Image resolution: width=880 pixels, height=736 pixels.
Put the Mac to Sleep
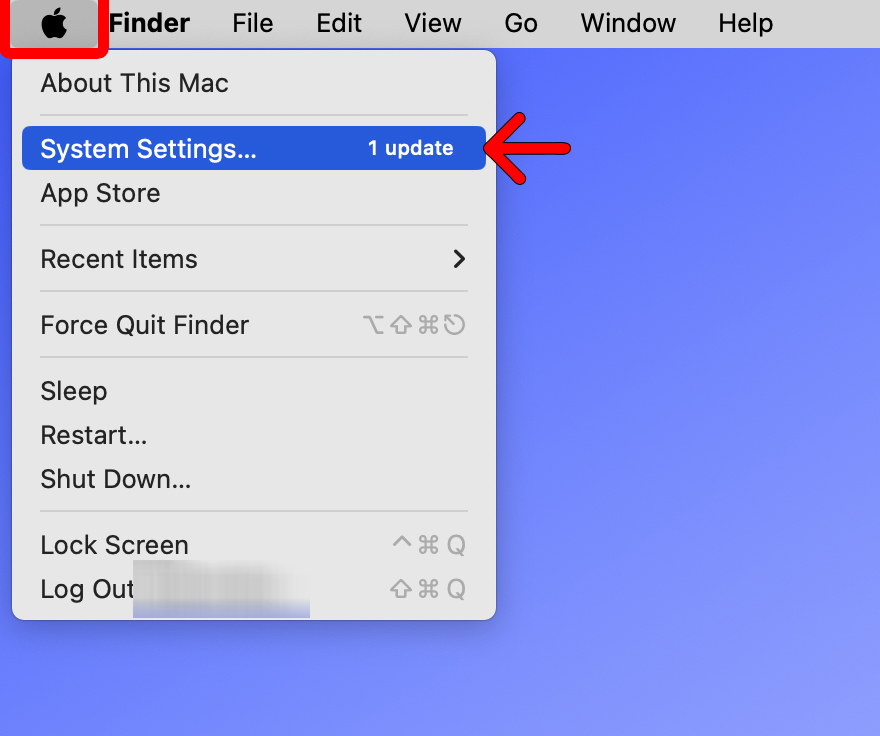[x=73, y=391]
